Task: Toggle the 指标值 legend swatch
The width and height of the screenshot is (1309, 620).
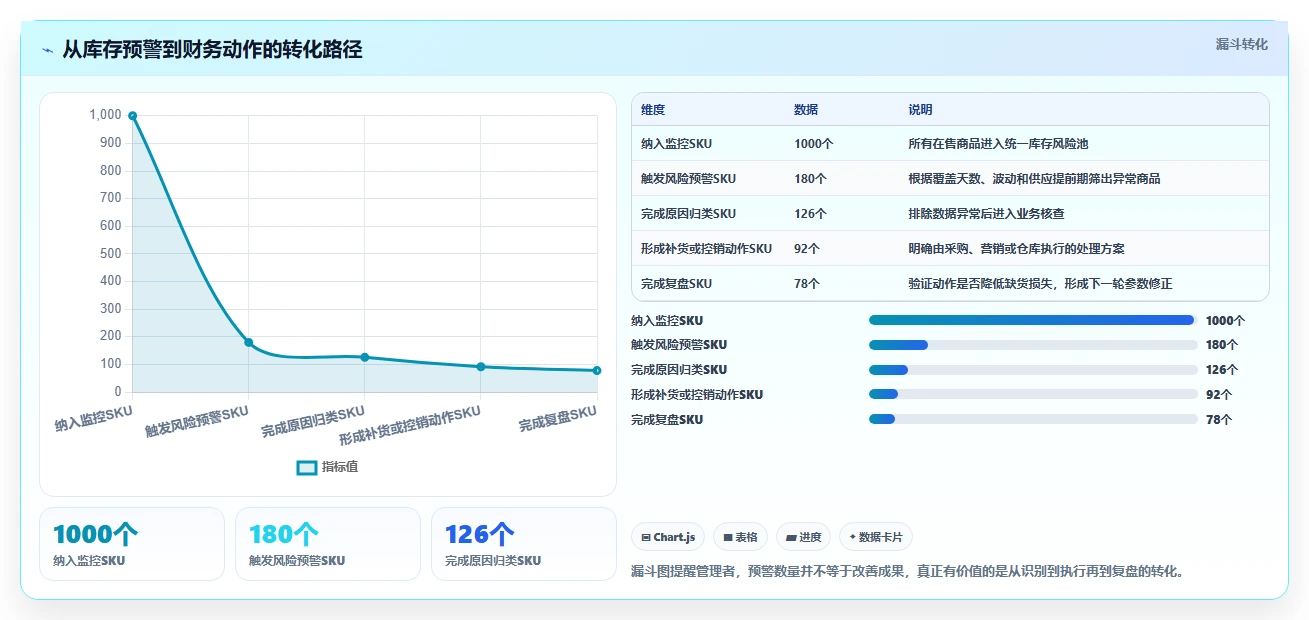Action: [307, 467]
